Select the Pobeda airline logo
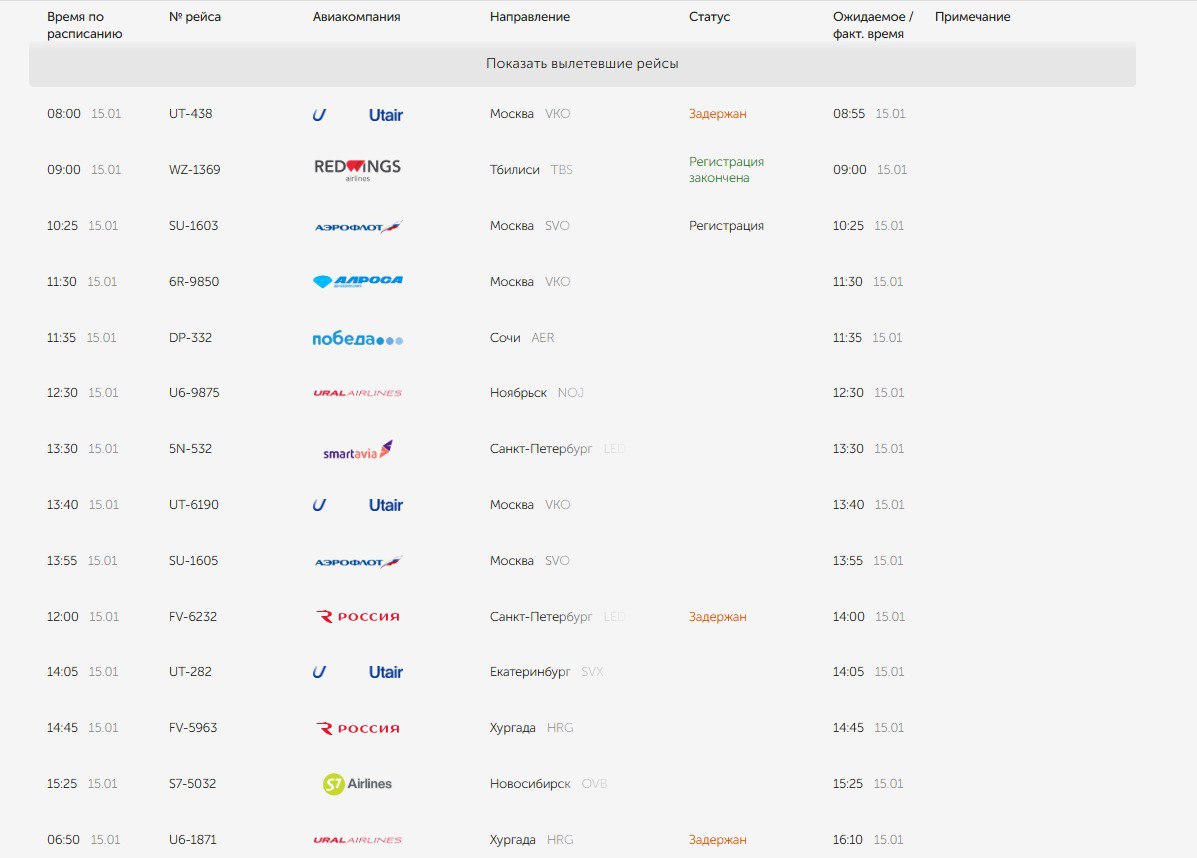 357,339
